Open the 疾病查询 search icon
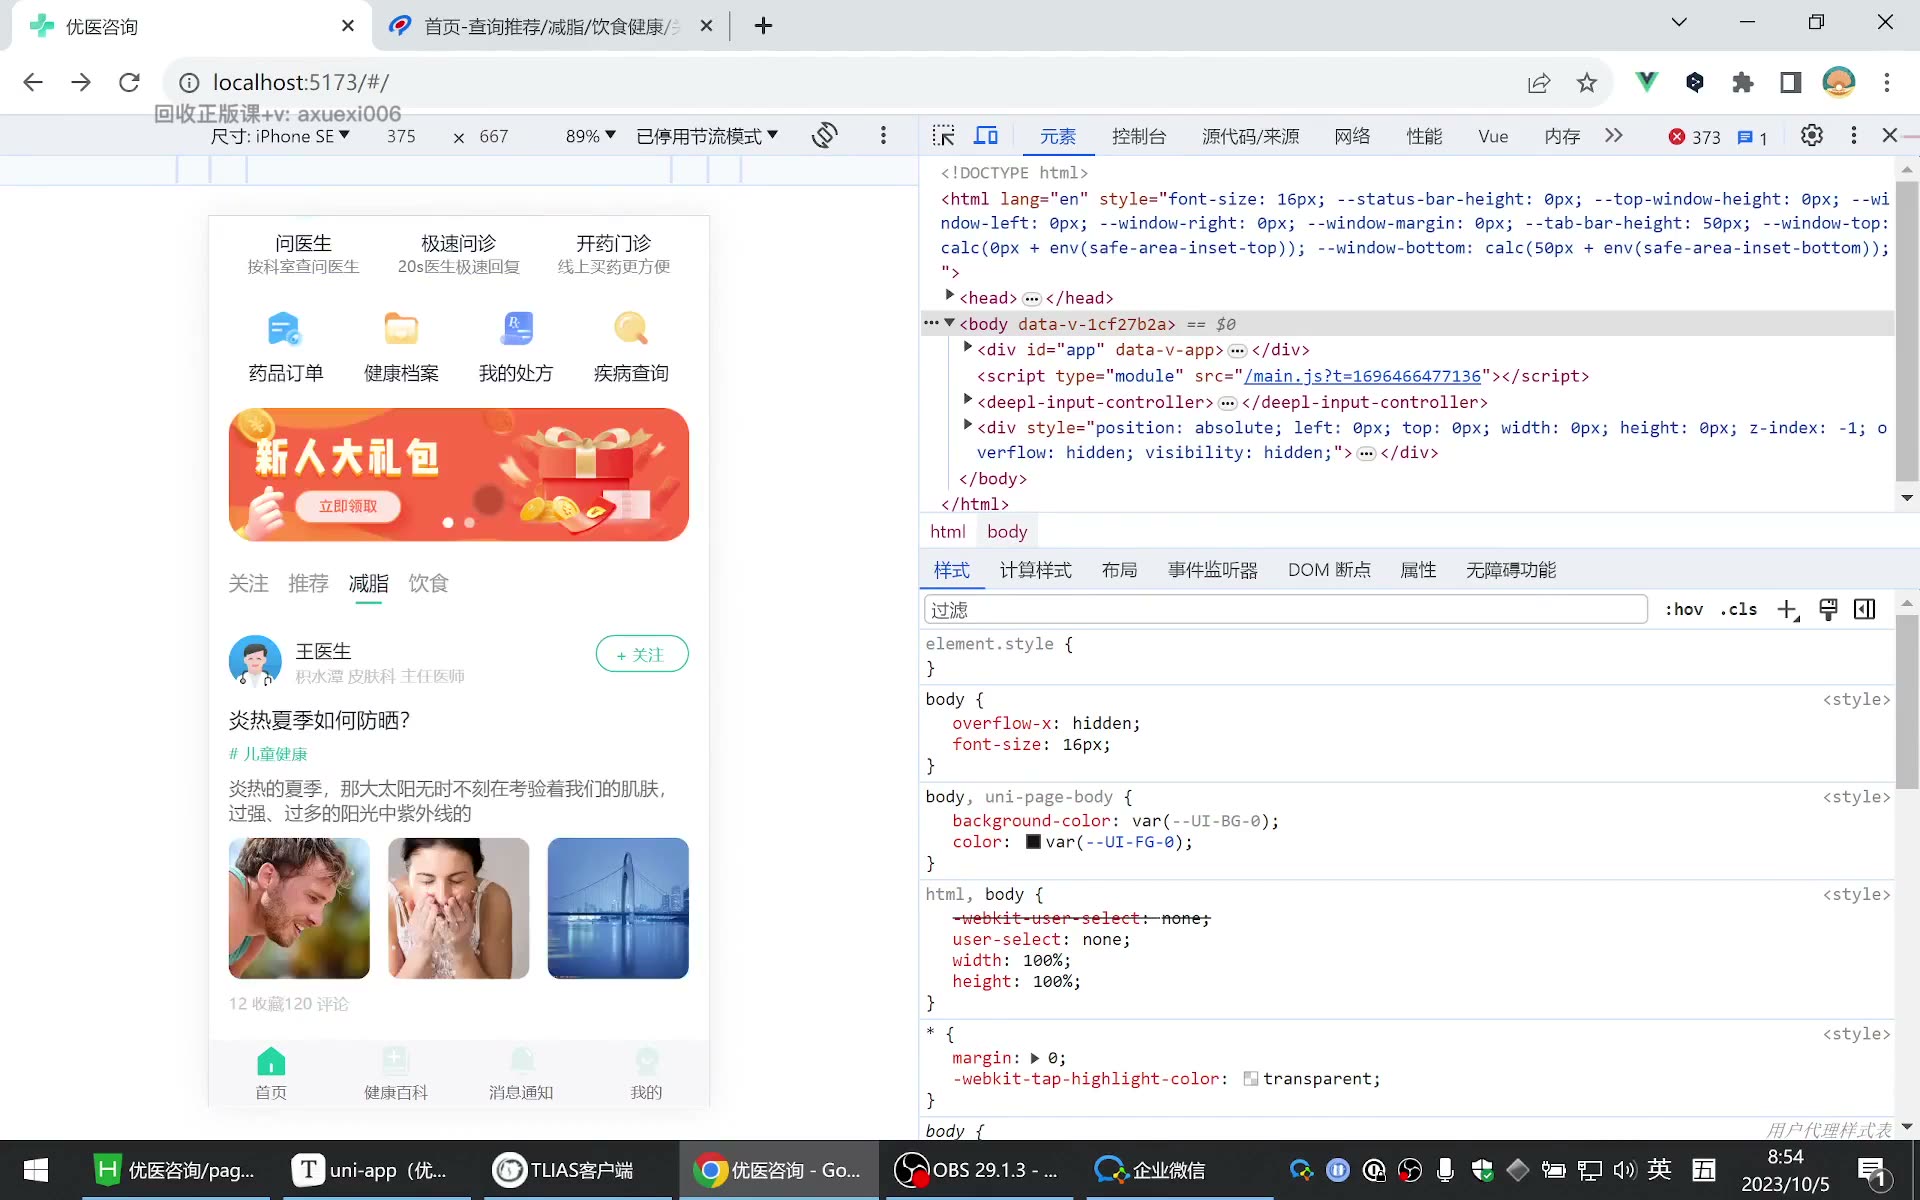 [631, 329]
